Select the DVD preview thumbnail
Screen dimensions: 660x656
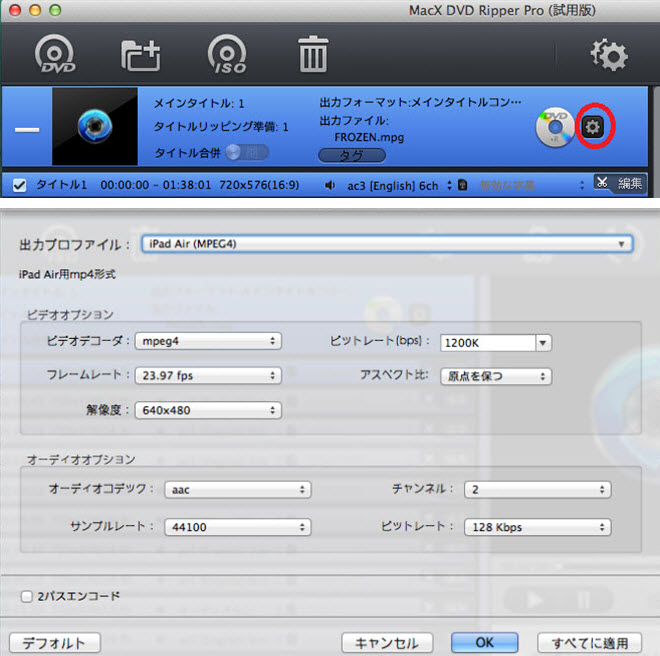click(x=95, y=126)
